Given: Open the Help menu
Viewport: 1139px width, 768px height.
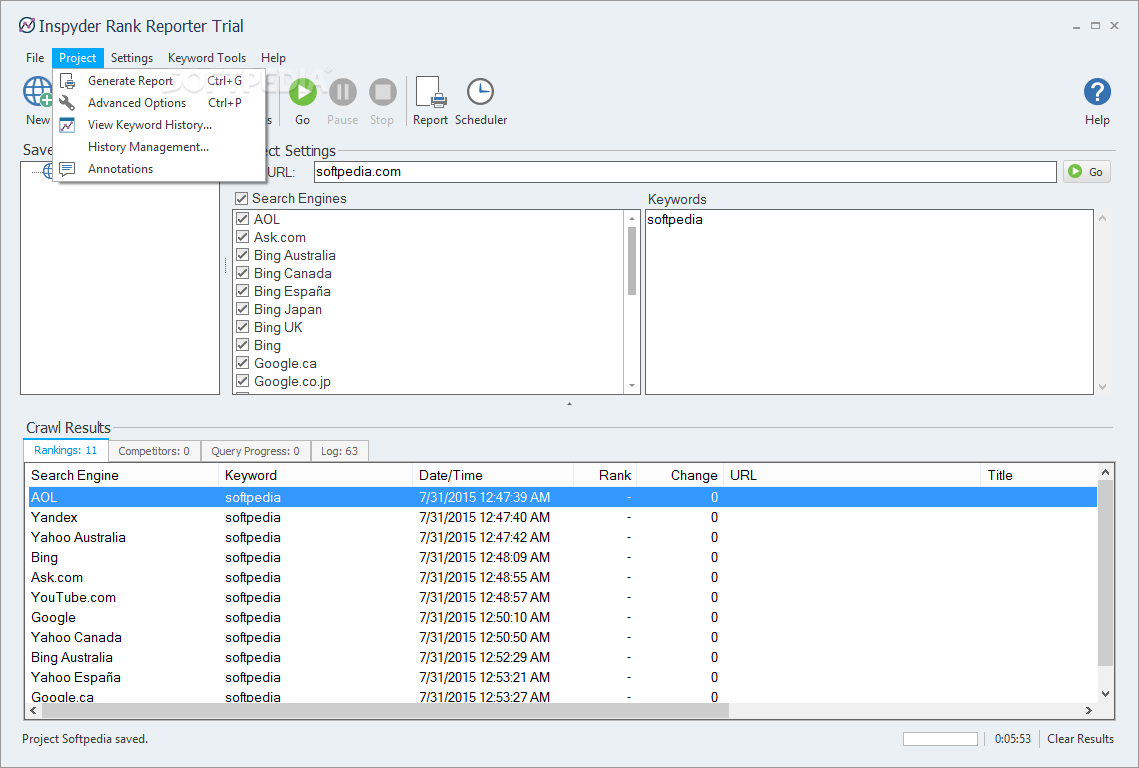Looking at the screenshot, I should (x=273, y=57).
